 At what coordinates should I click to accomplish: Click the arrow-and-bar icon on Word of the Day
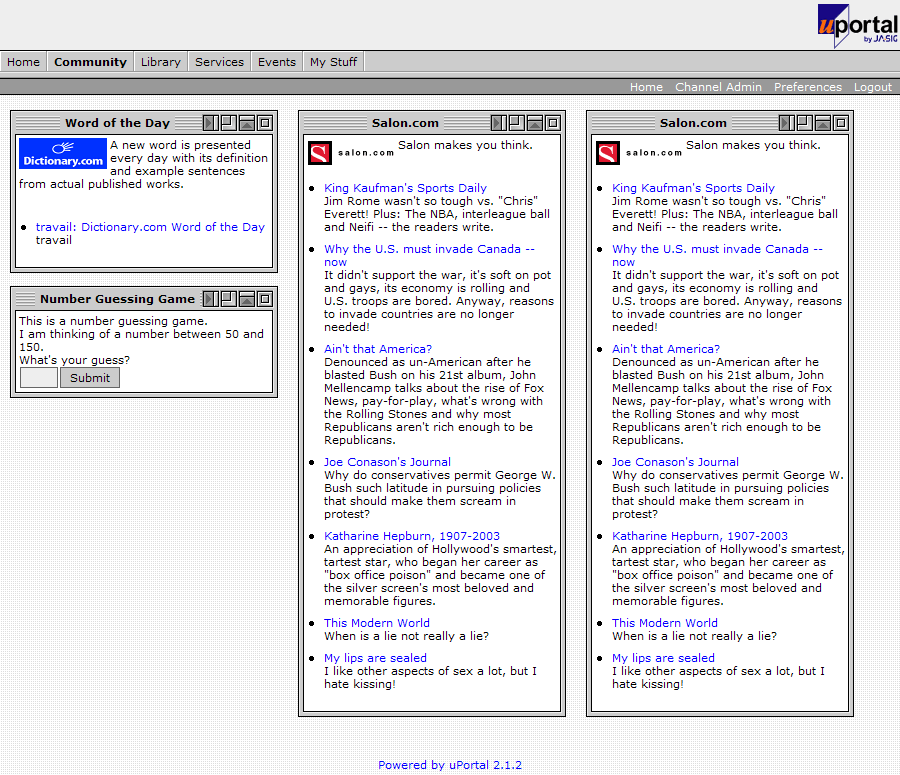coord(211,123)
